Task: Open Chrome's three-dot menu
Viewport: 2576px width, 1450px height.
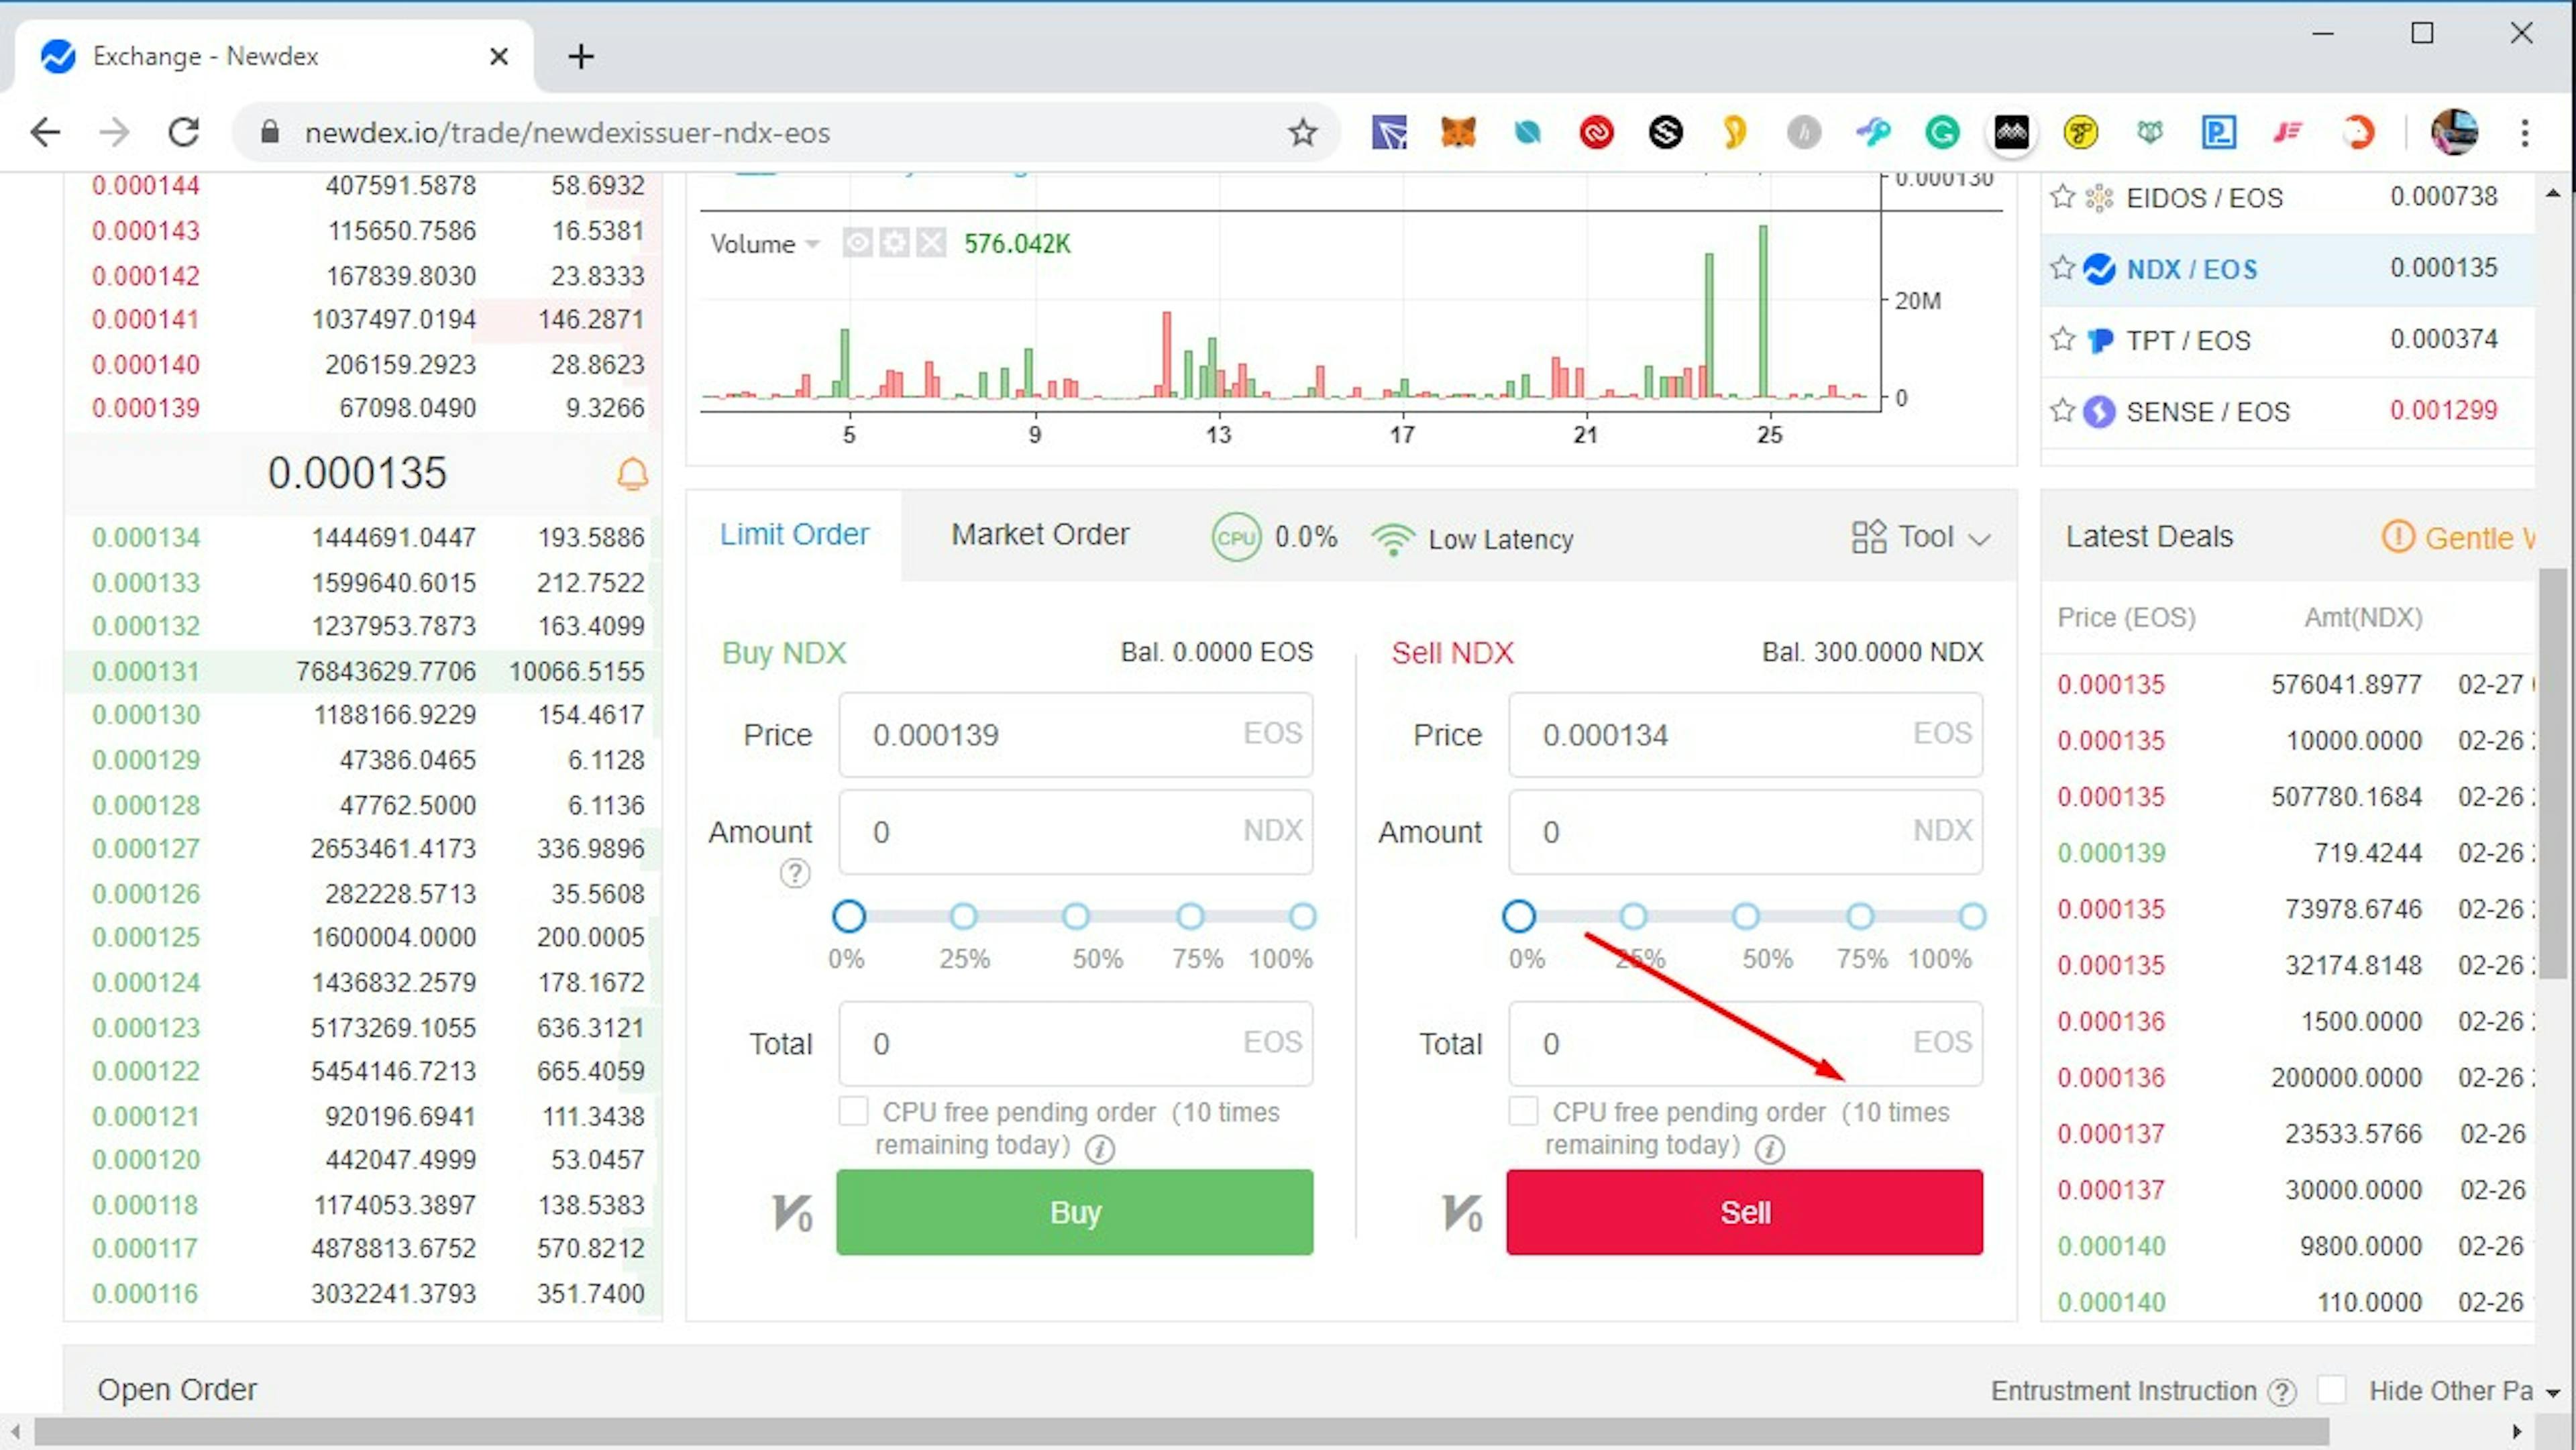Action: (2525, 132)
